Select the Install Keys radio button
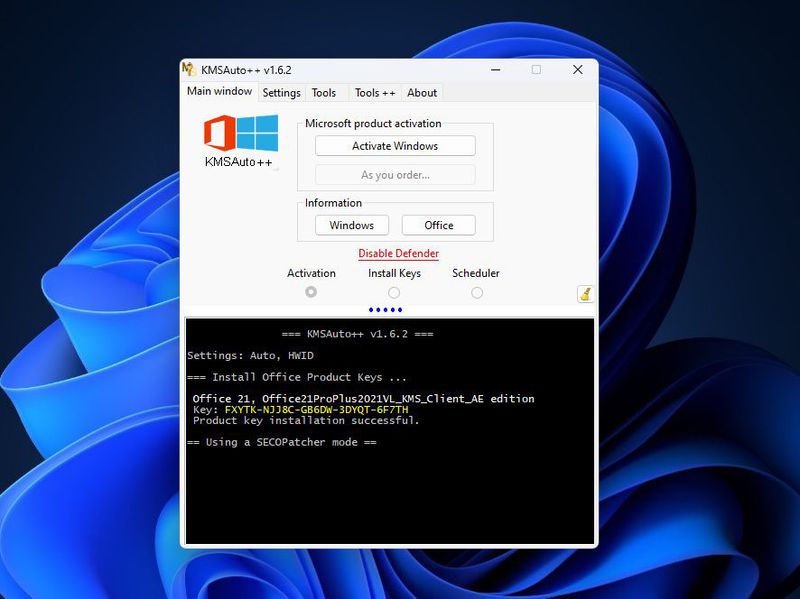This screenshot has width=800, height=599. click(x=394, y=290)
